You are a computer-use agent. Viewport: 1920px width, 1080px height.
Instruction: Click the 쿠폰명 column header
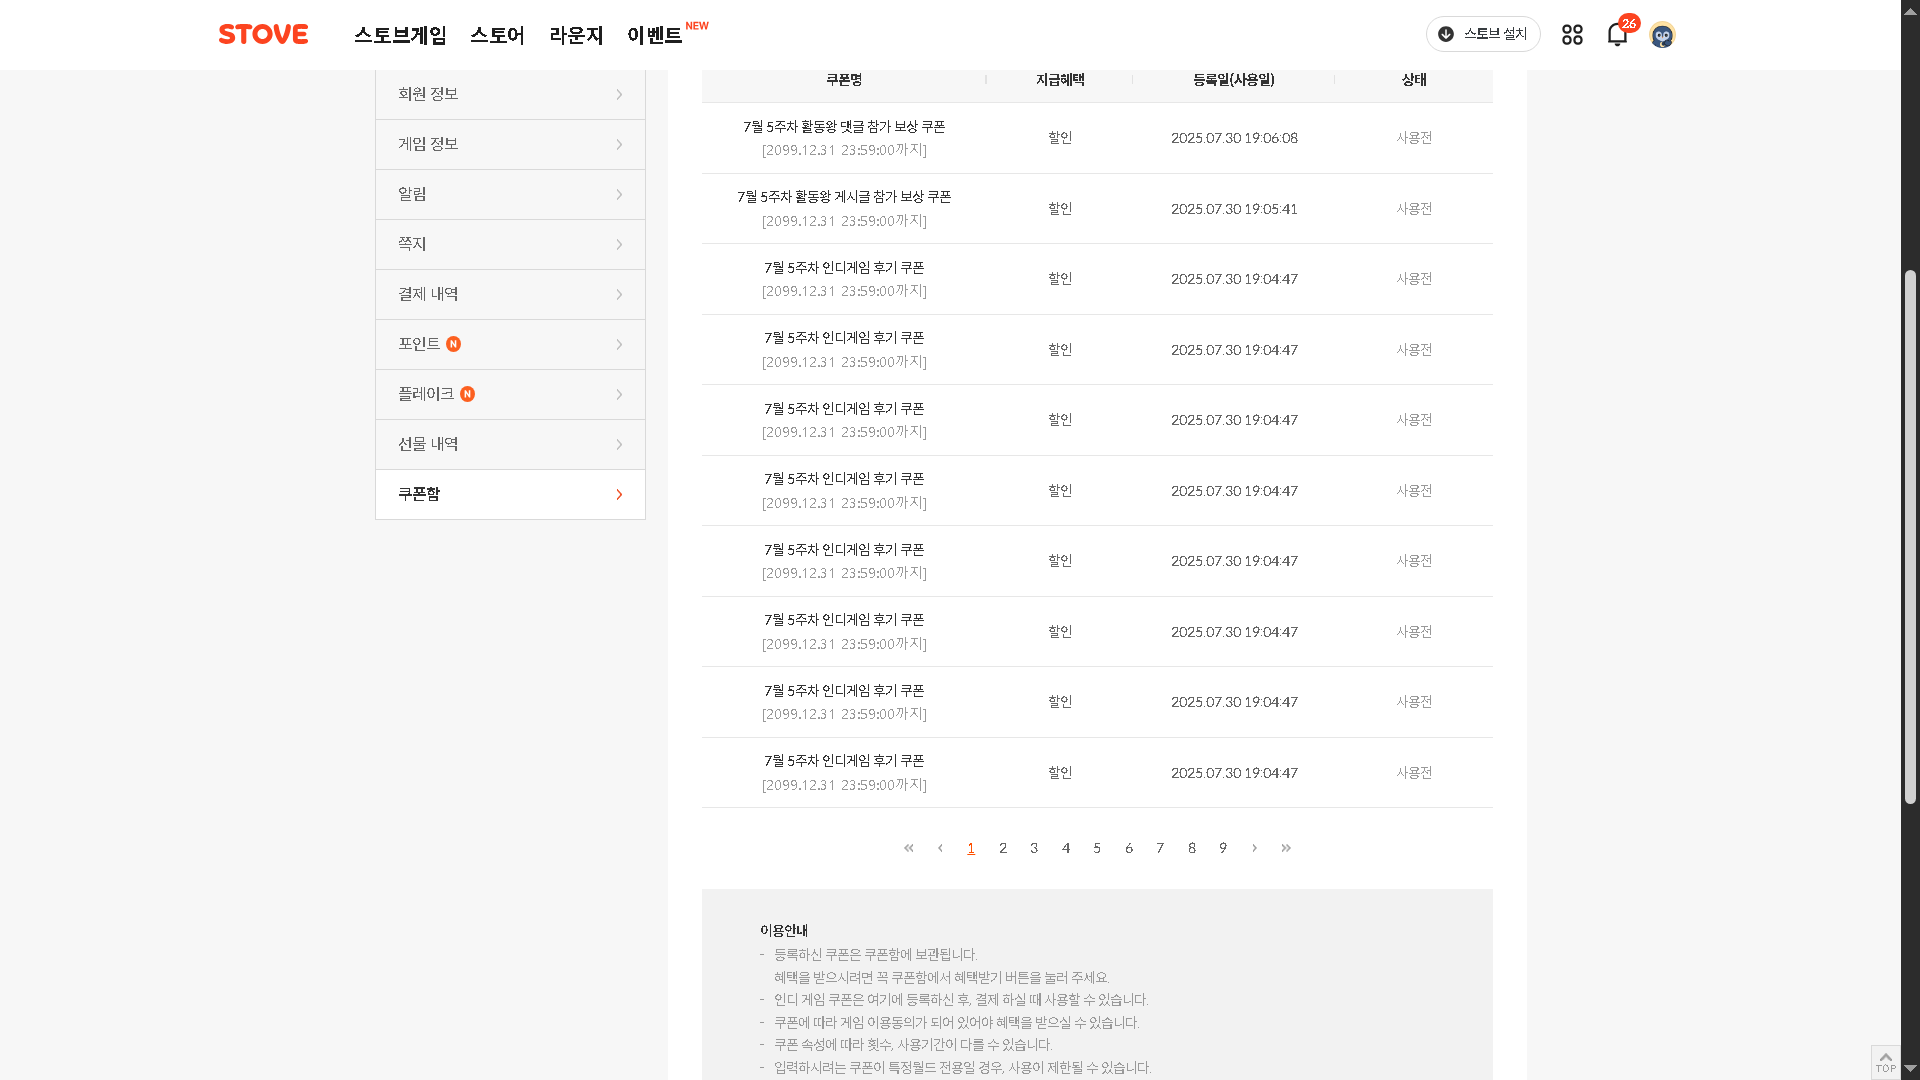tap(844, 80)
